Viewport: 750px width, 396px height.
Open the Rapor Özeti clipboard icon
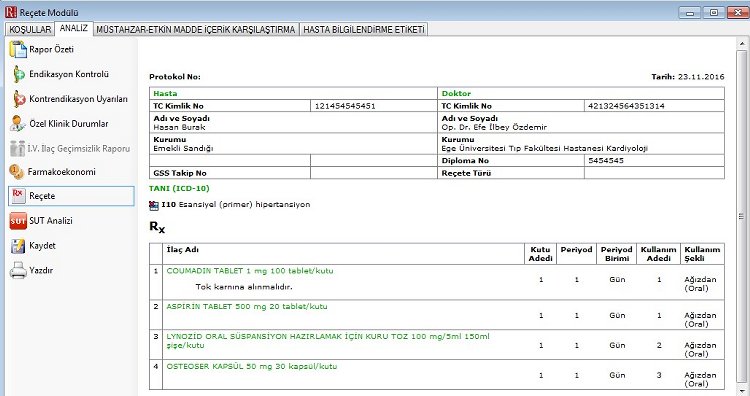pos(18,49)
